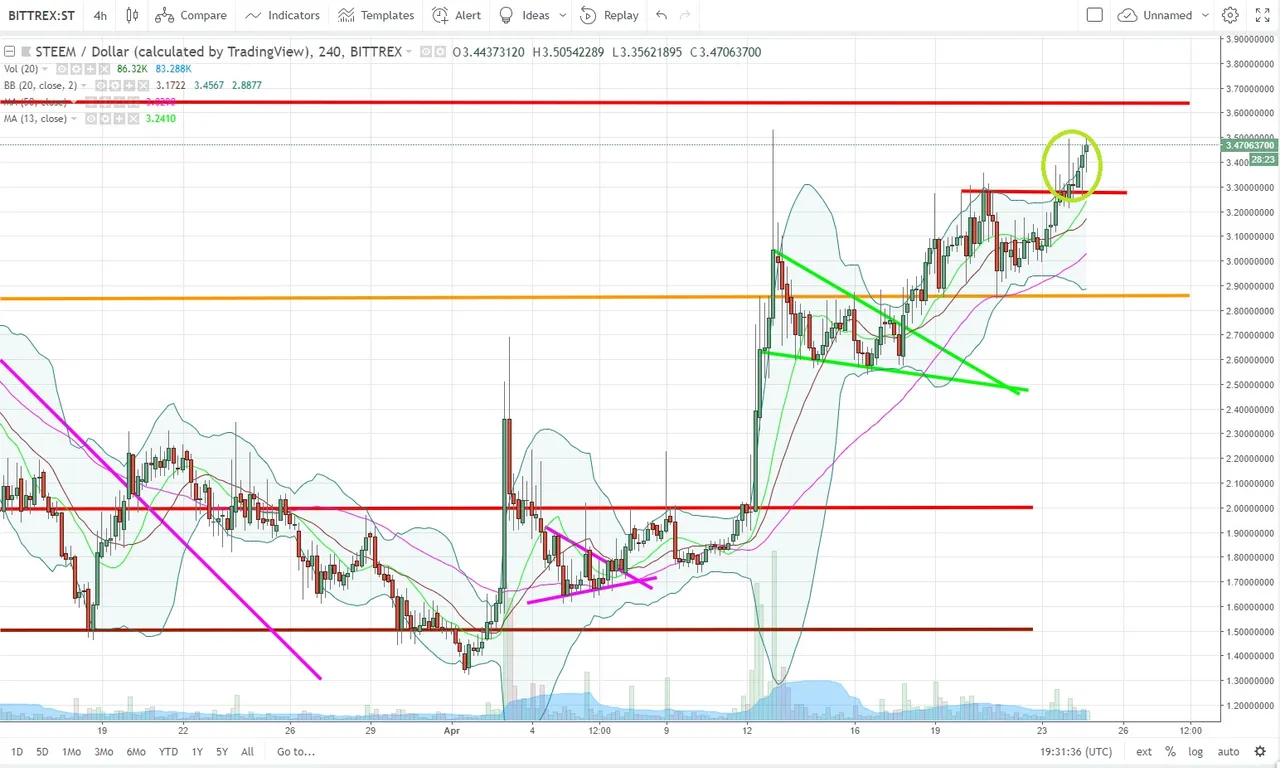The width and height of the screenshot is (1280, 768).
Task: Open the Ideas lightbulb button
Action: [524, 15]
